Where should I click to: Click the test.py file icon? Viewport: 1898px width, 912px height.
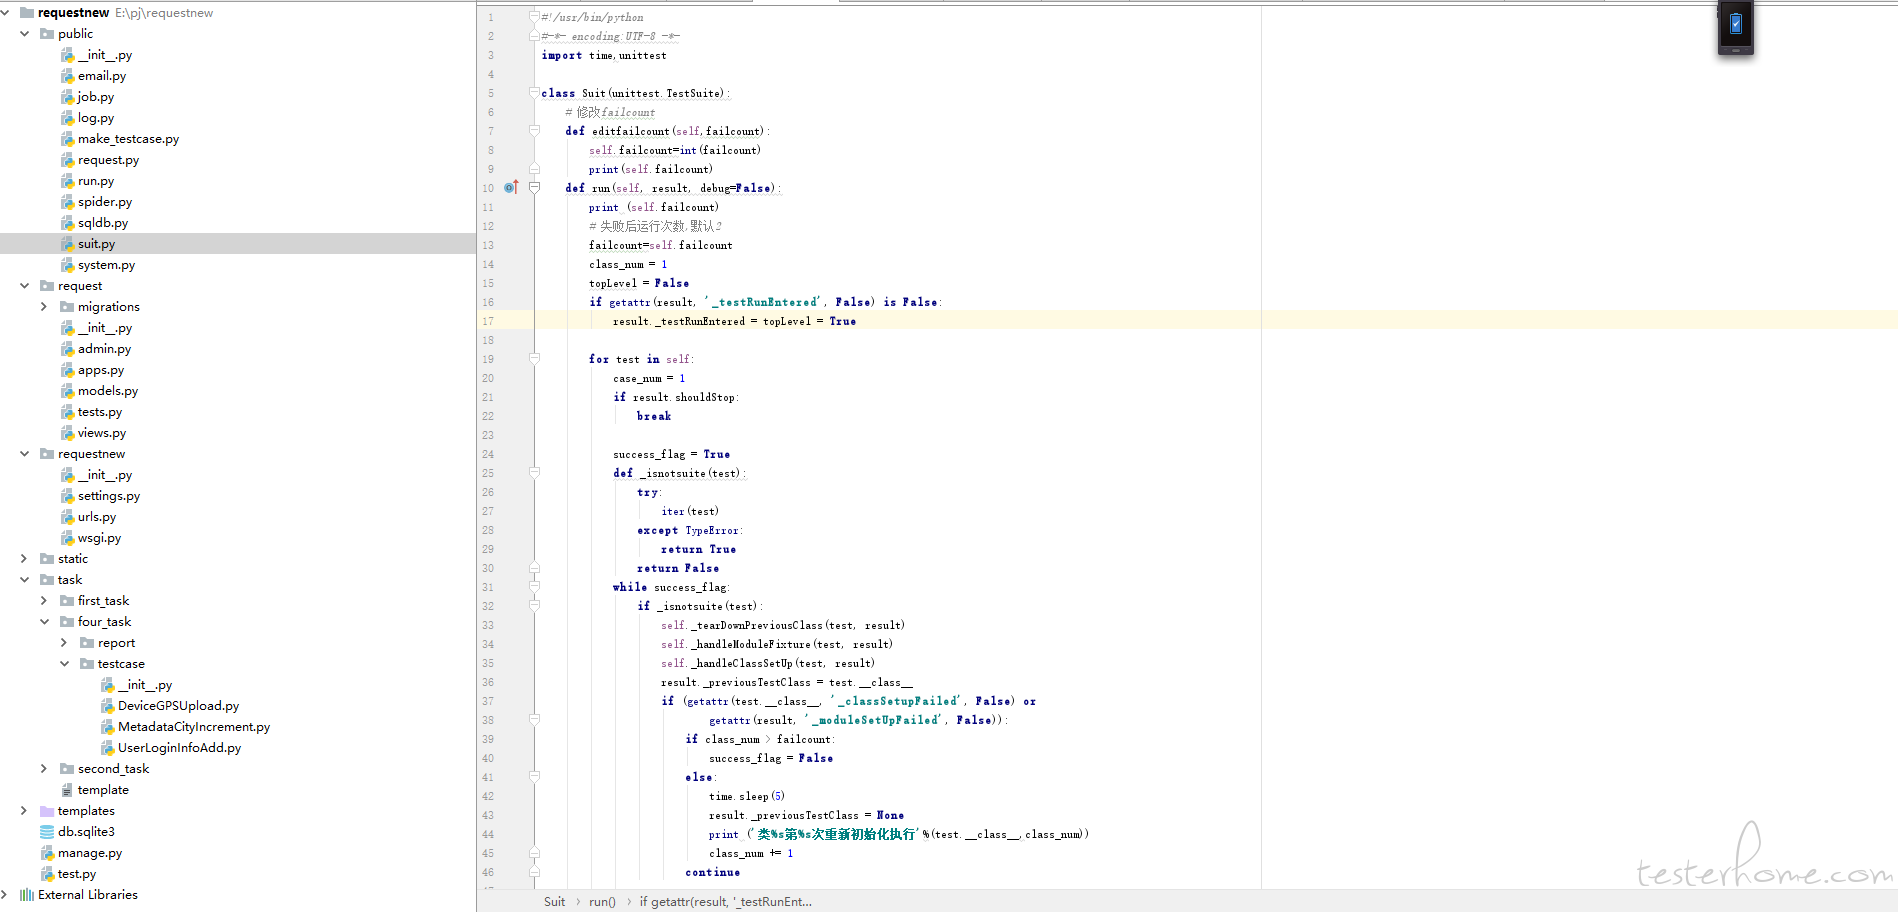(x=47, y=874)
